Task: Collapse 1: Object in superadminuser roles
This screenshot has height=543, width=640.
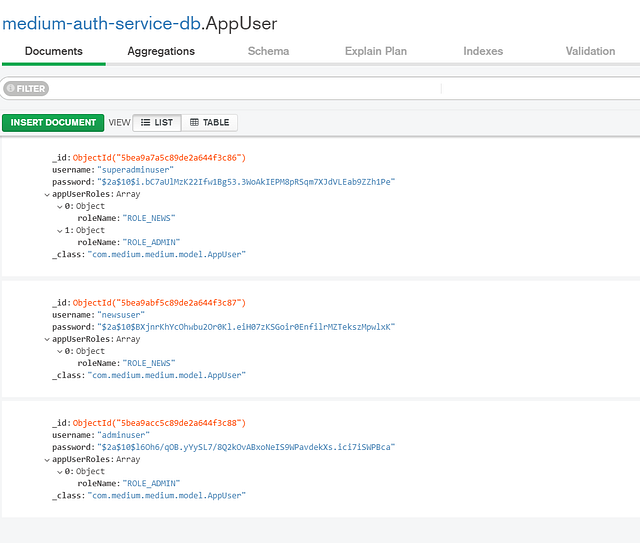Action: (x=59, y=230)
